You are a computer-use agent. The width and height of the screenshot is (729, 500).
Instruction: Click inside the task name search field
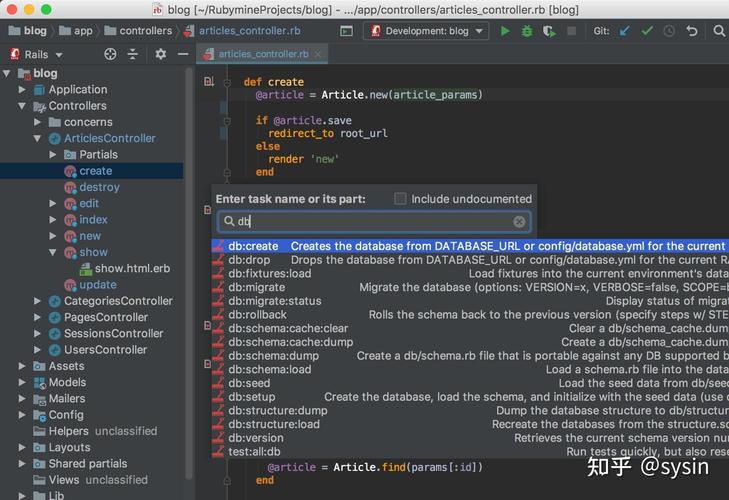tap(370, 222)
